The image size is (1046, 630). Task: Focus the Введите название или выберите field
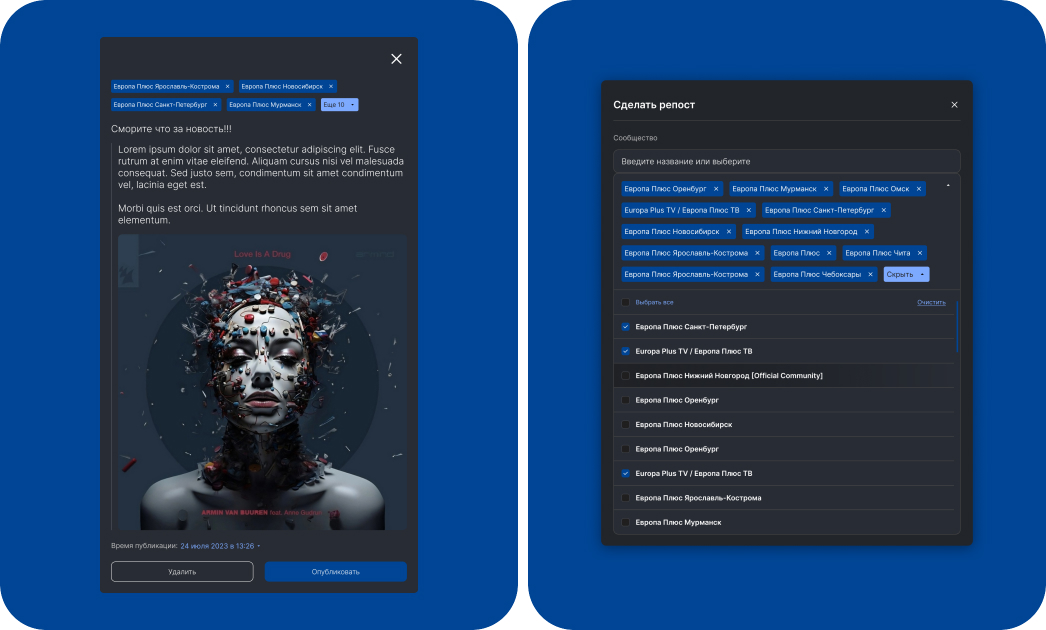click(787, 162)
